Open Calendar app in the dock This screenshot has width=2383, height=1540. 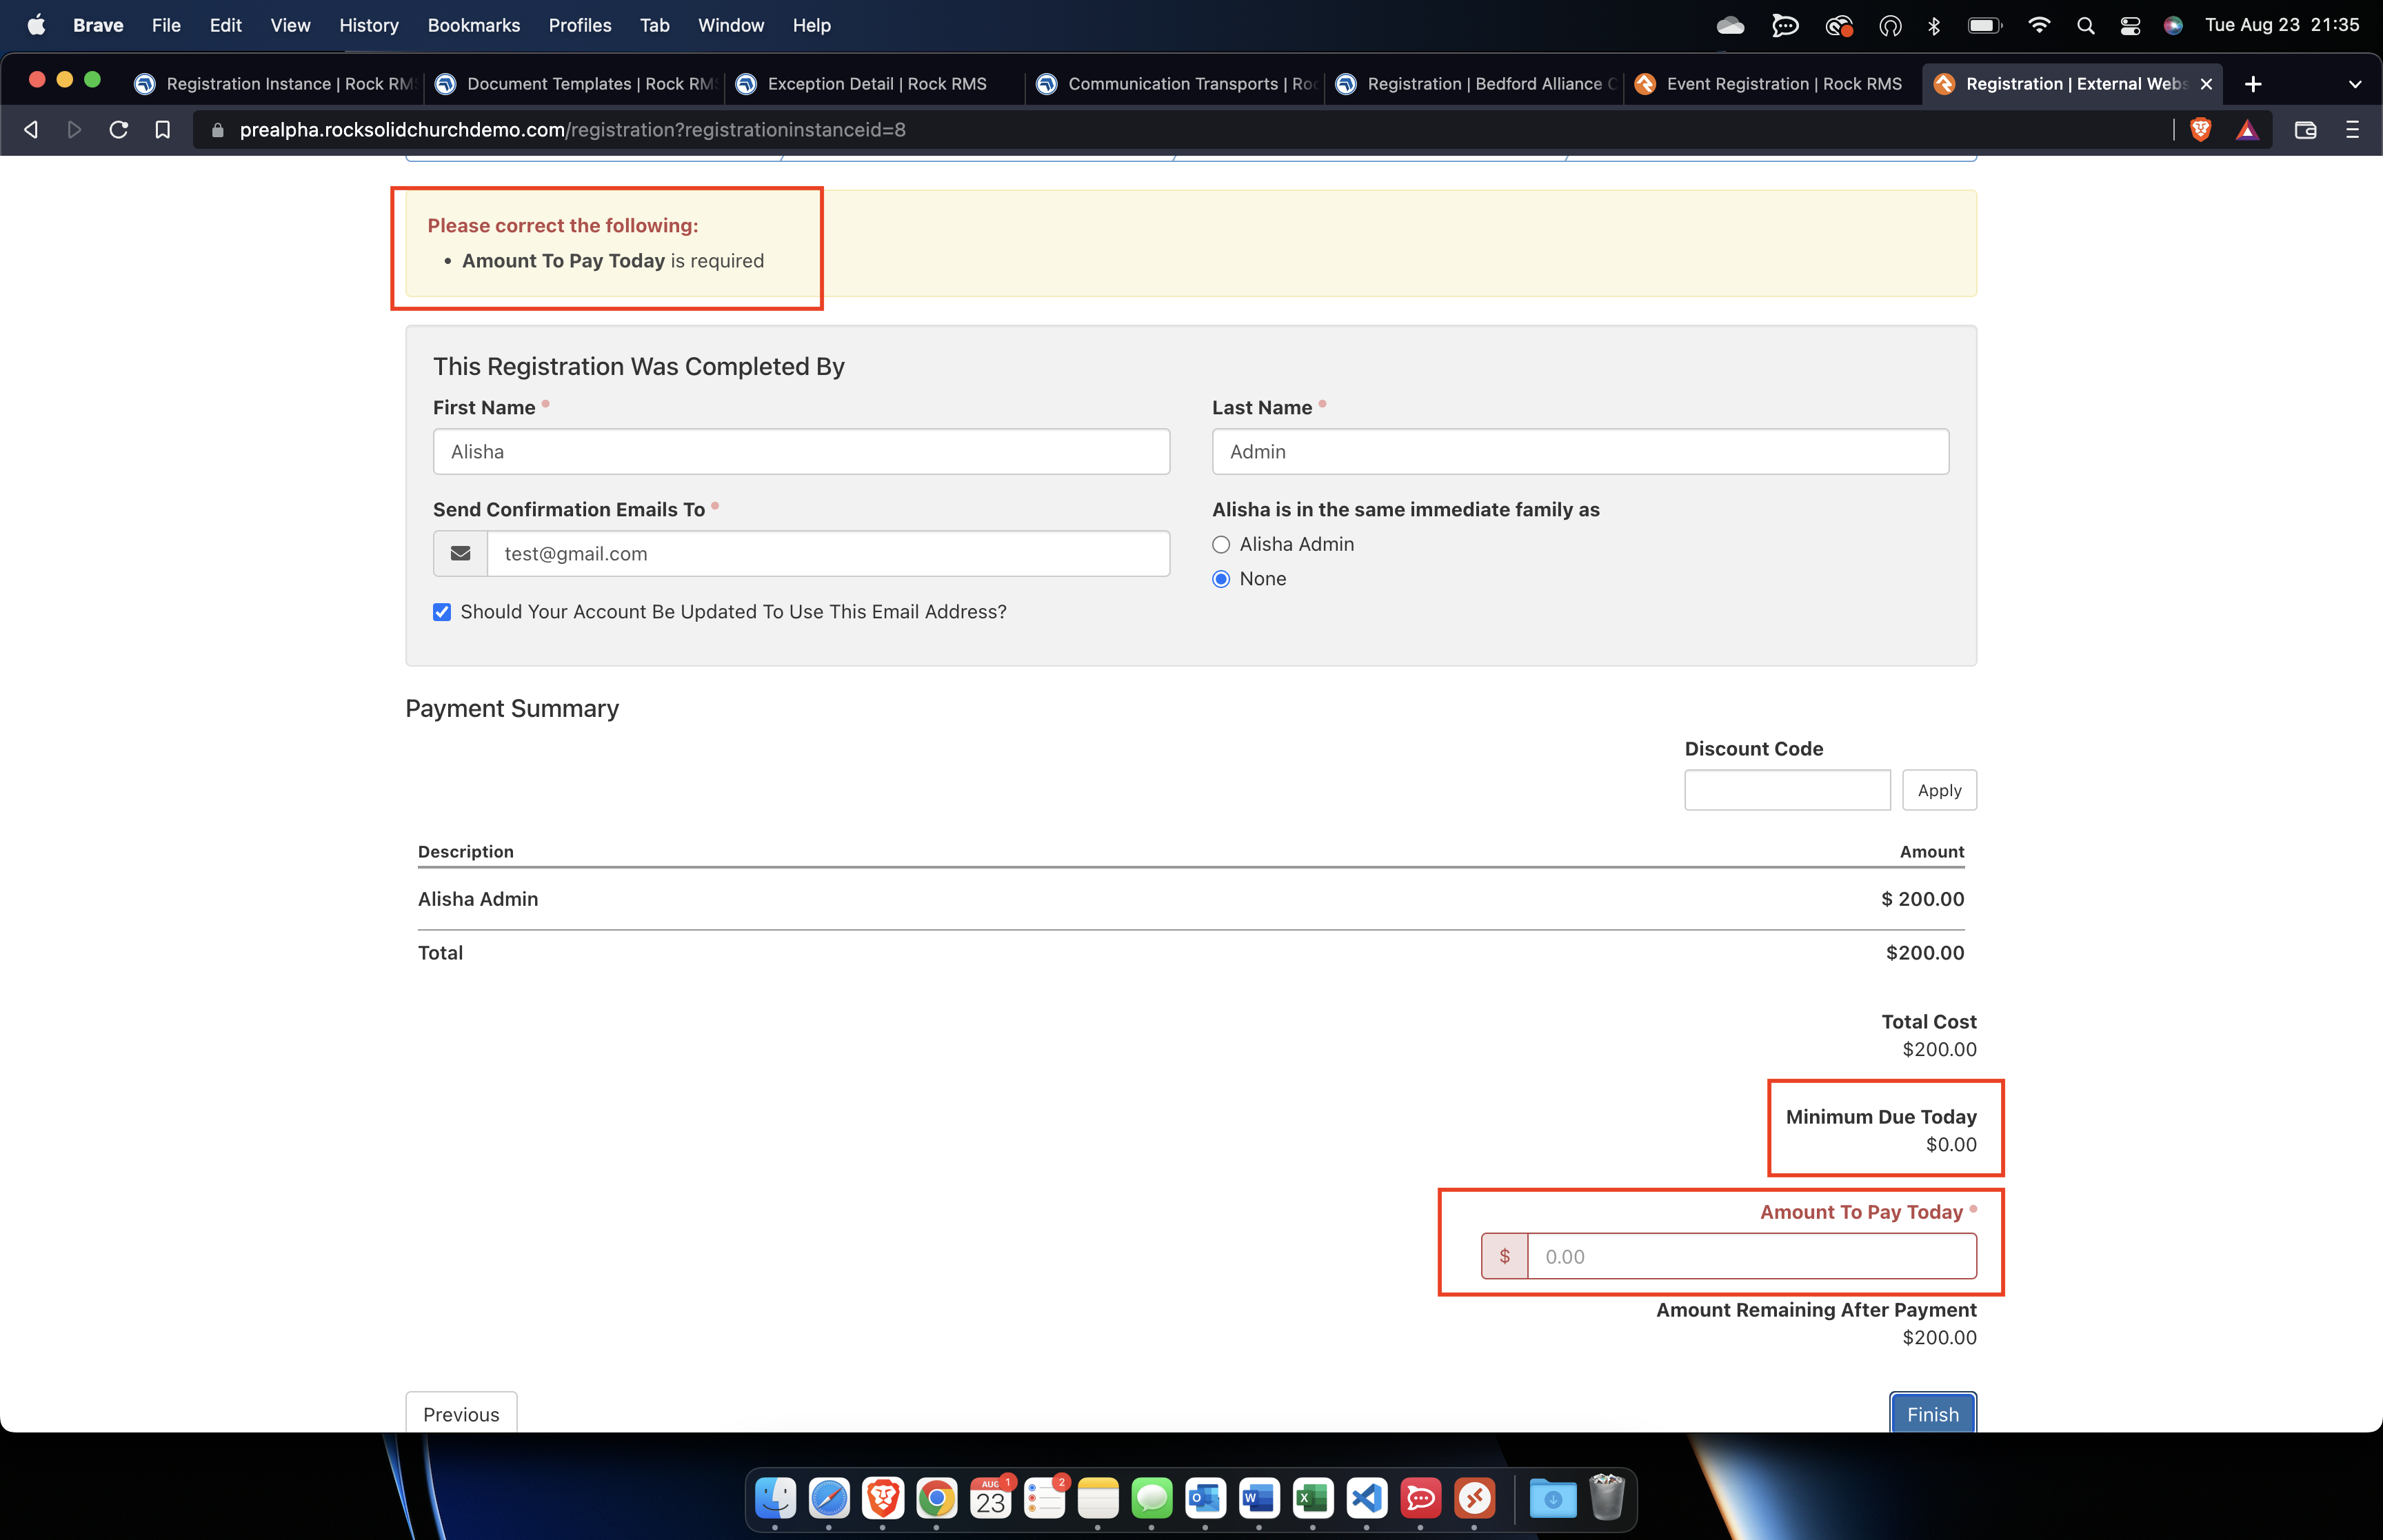pyautogui.click(x=990, y=1498)
